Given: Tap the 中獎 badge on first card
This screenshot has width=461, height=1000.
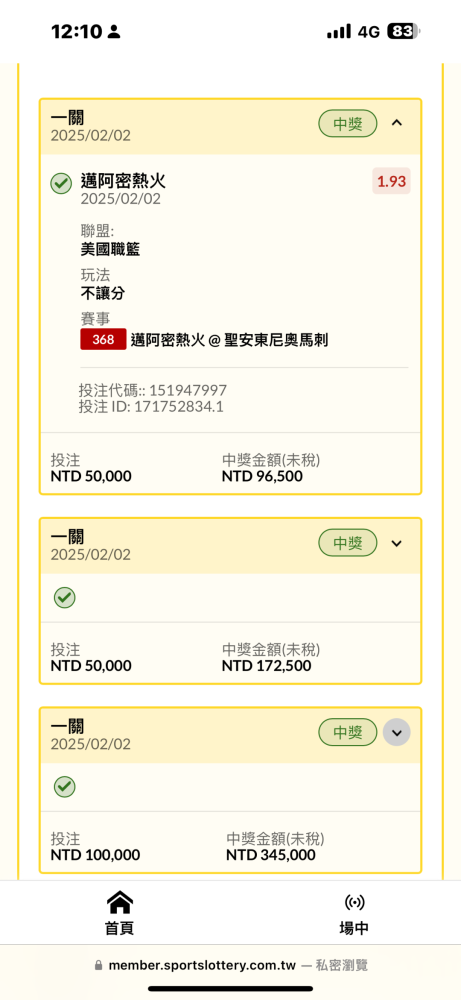Looking at the screenshot, I should tap(348, 123).
